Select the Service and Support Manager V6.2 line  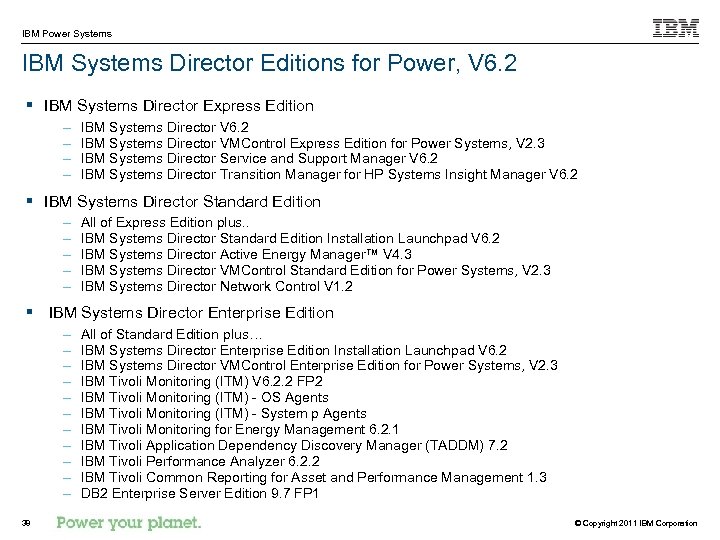pos(259,159)
